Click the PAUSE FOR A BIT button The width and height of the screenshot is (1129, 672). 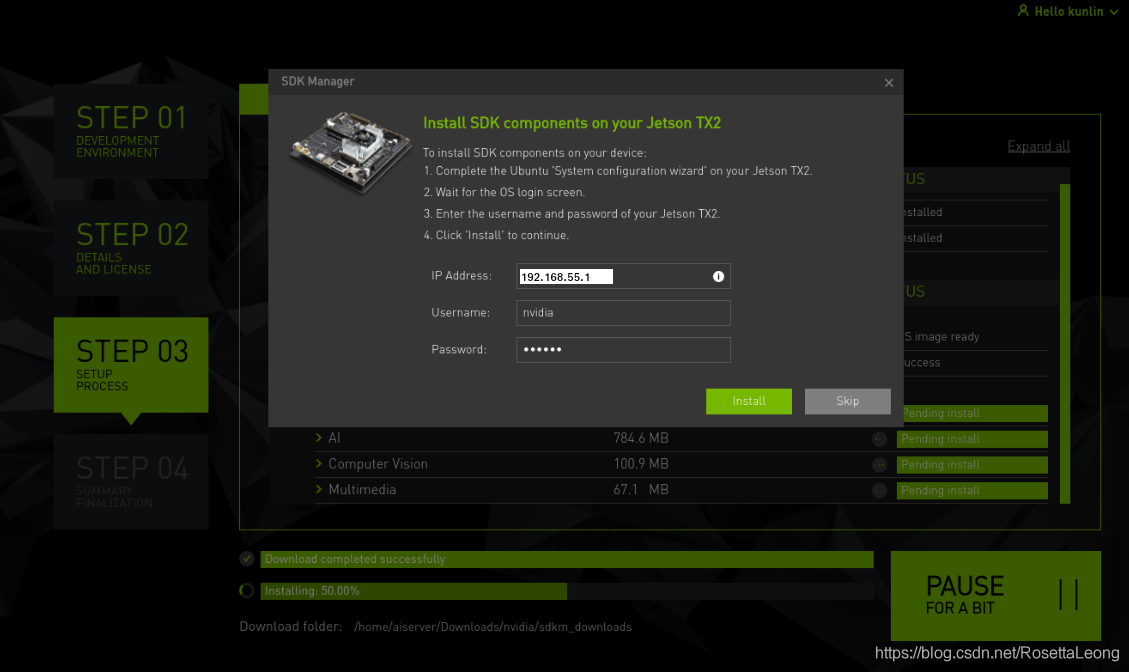click(x=995, y=596)
